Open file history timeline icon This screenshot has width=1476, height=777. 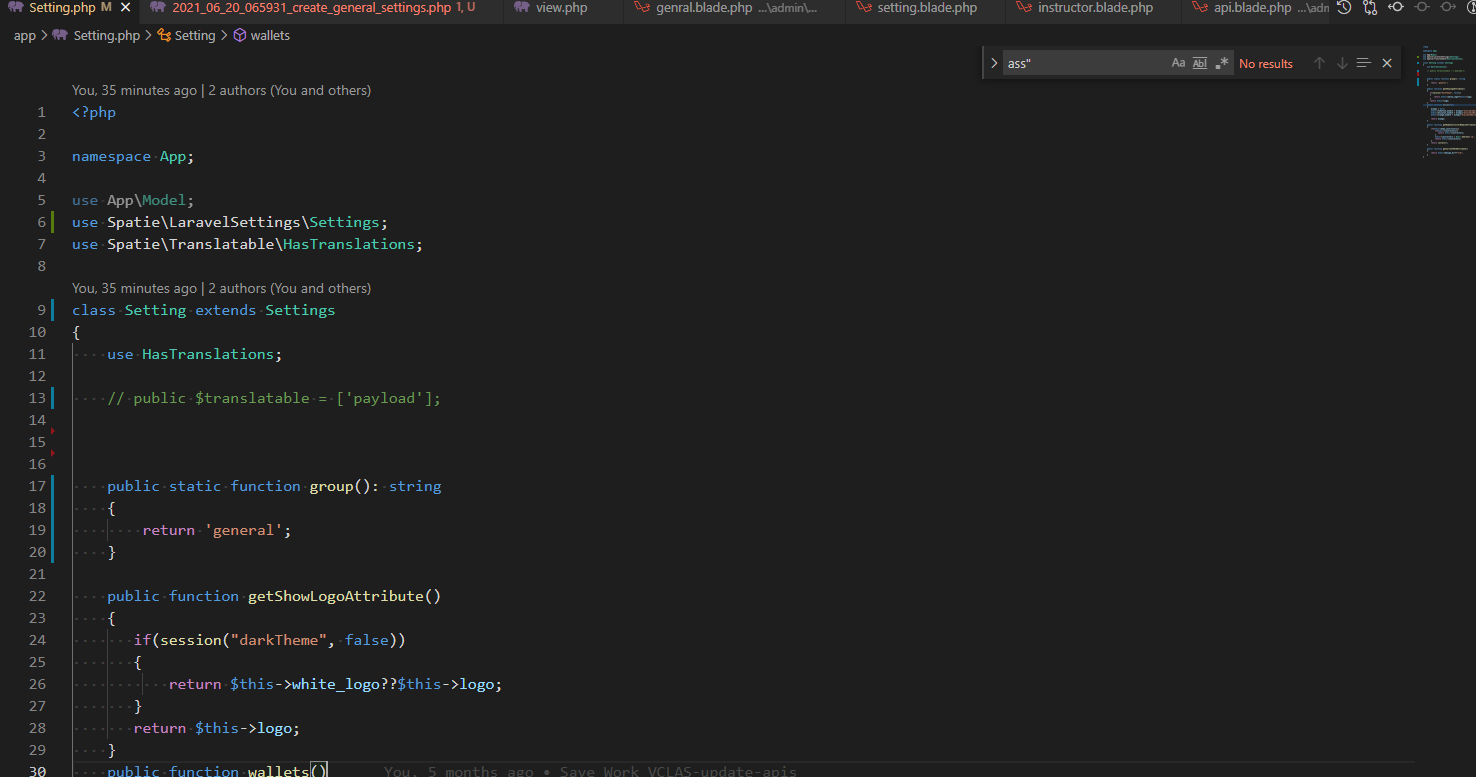pos(1344,8)
